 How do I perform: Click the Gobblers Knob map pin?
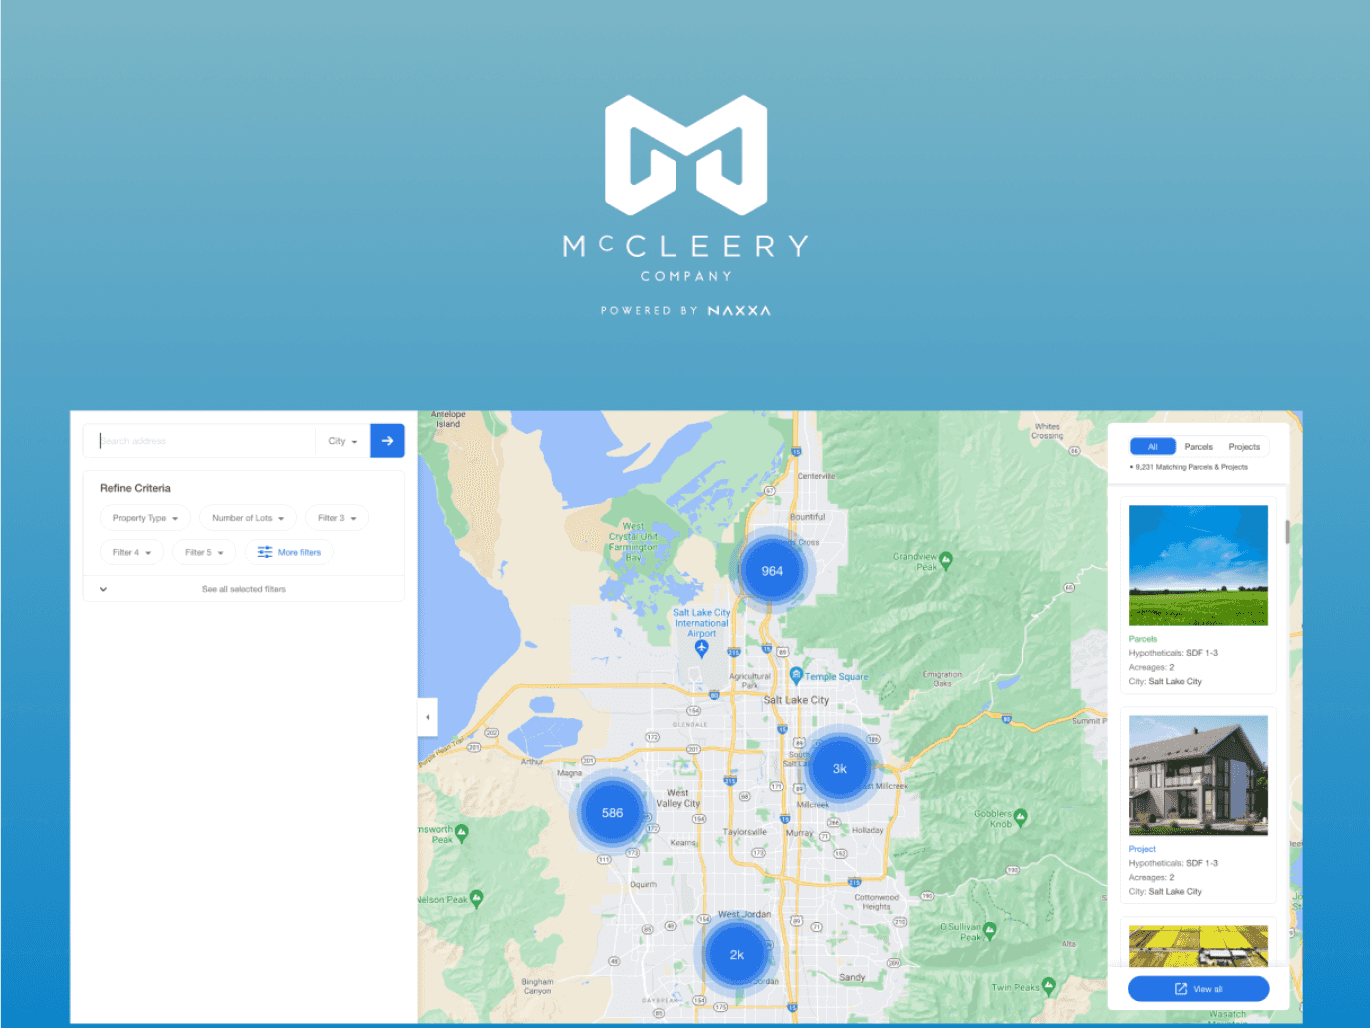(1021, 818)
